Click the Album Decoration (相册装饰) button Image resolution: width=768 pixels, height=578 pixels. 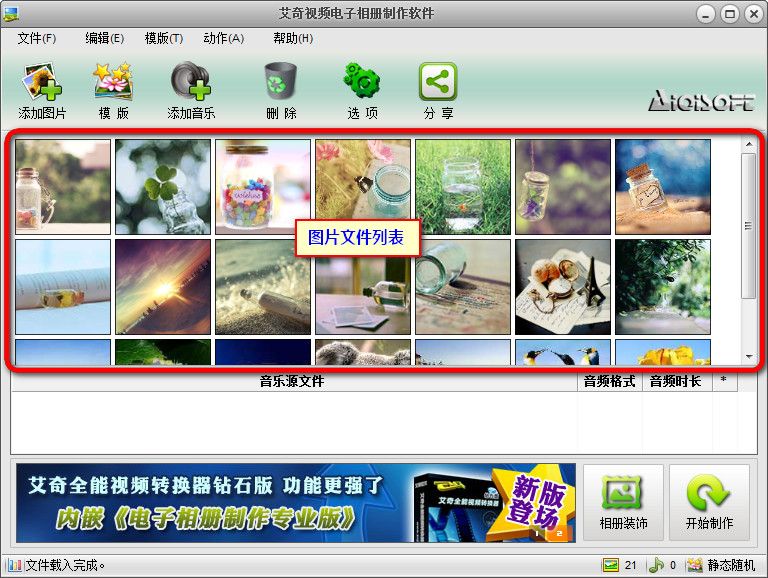tap(623, 503)
